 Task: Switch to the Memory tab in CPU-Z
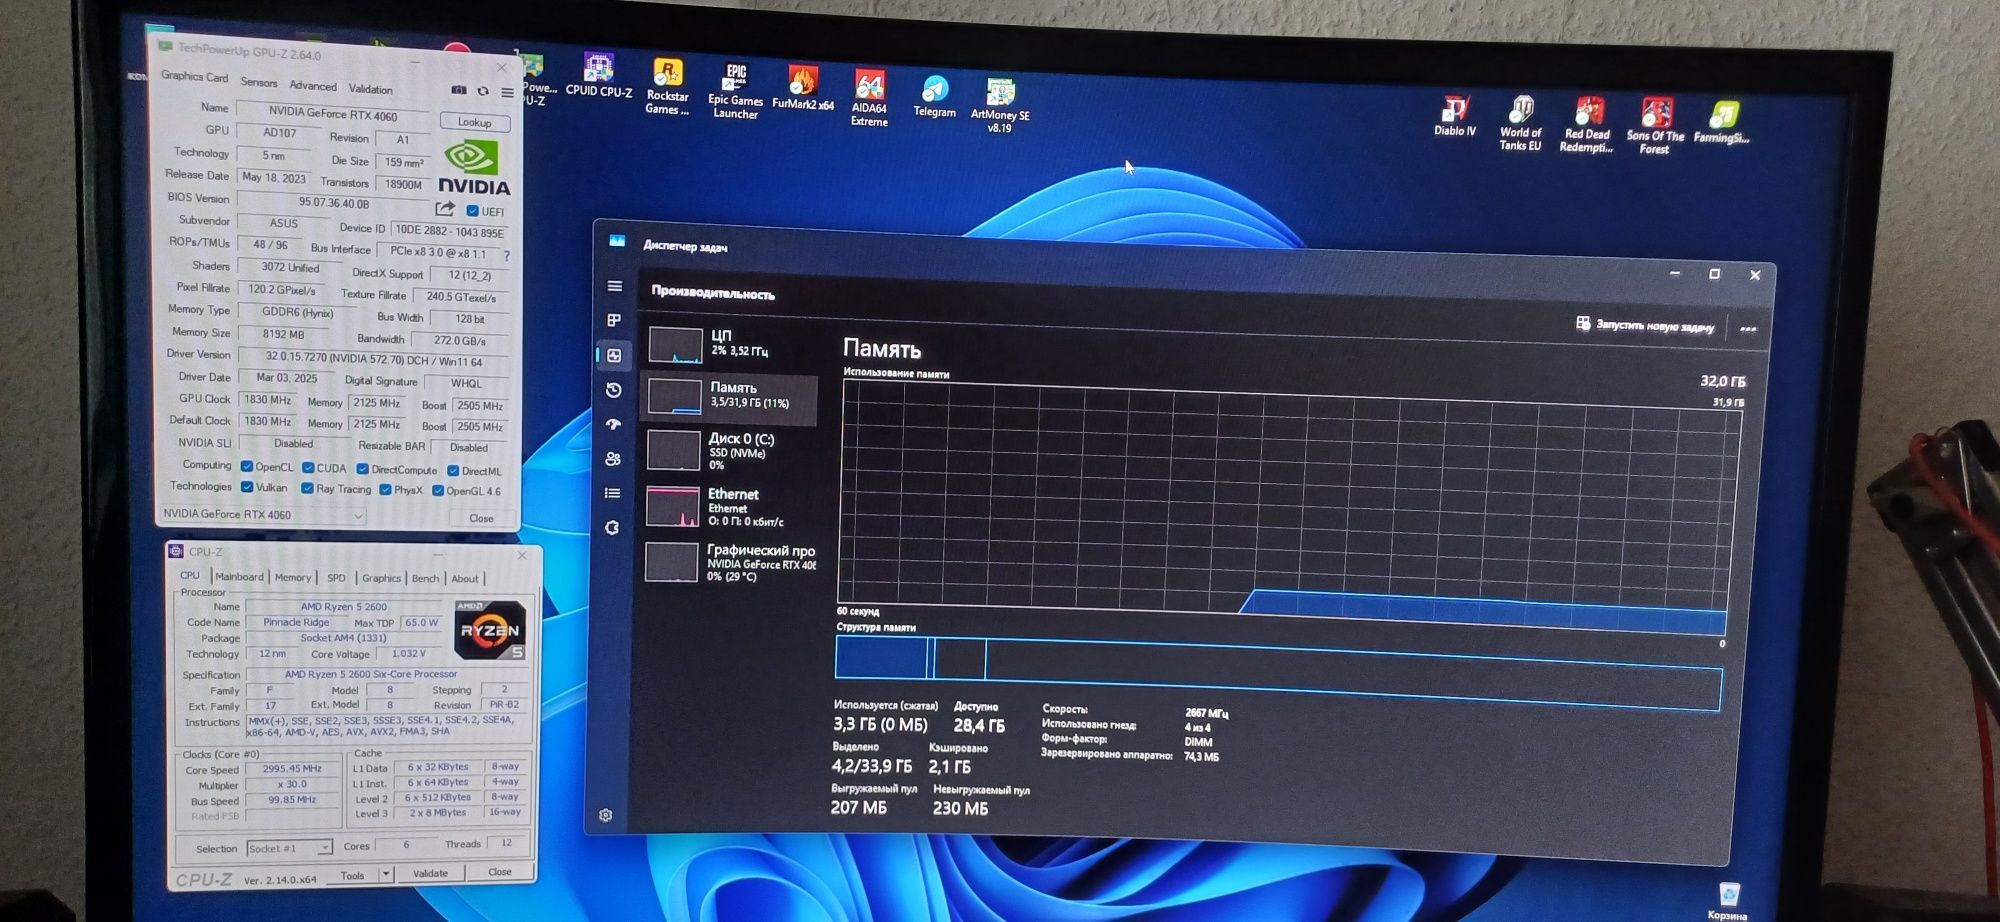click(x=293, y=577)
